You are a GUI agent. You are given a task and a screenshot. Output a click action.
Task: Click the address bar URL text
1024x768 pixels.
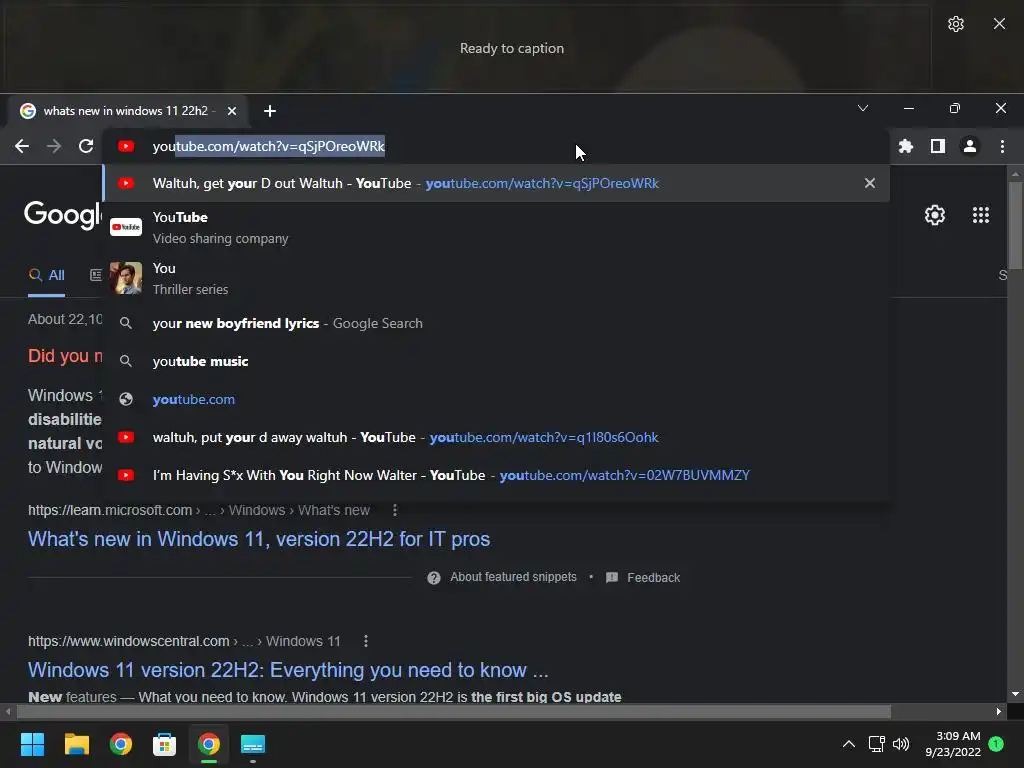pos(268,146)
